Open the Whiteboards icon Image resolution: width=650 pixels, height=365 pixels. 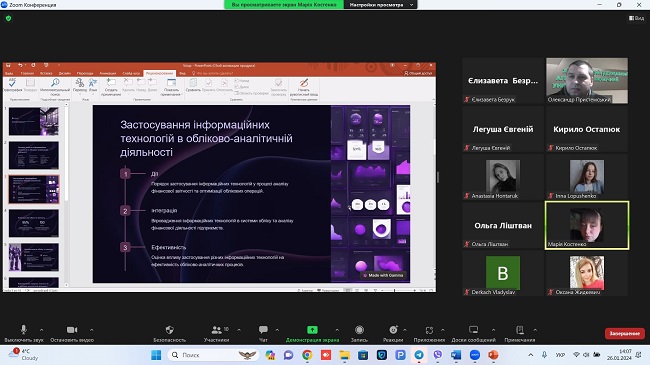pos(473,330)
